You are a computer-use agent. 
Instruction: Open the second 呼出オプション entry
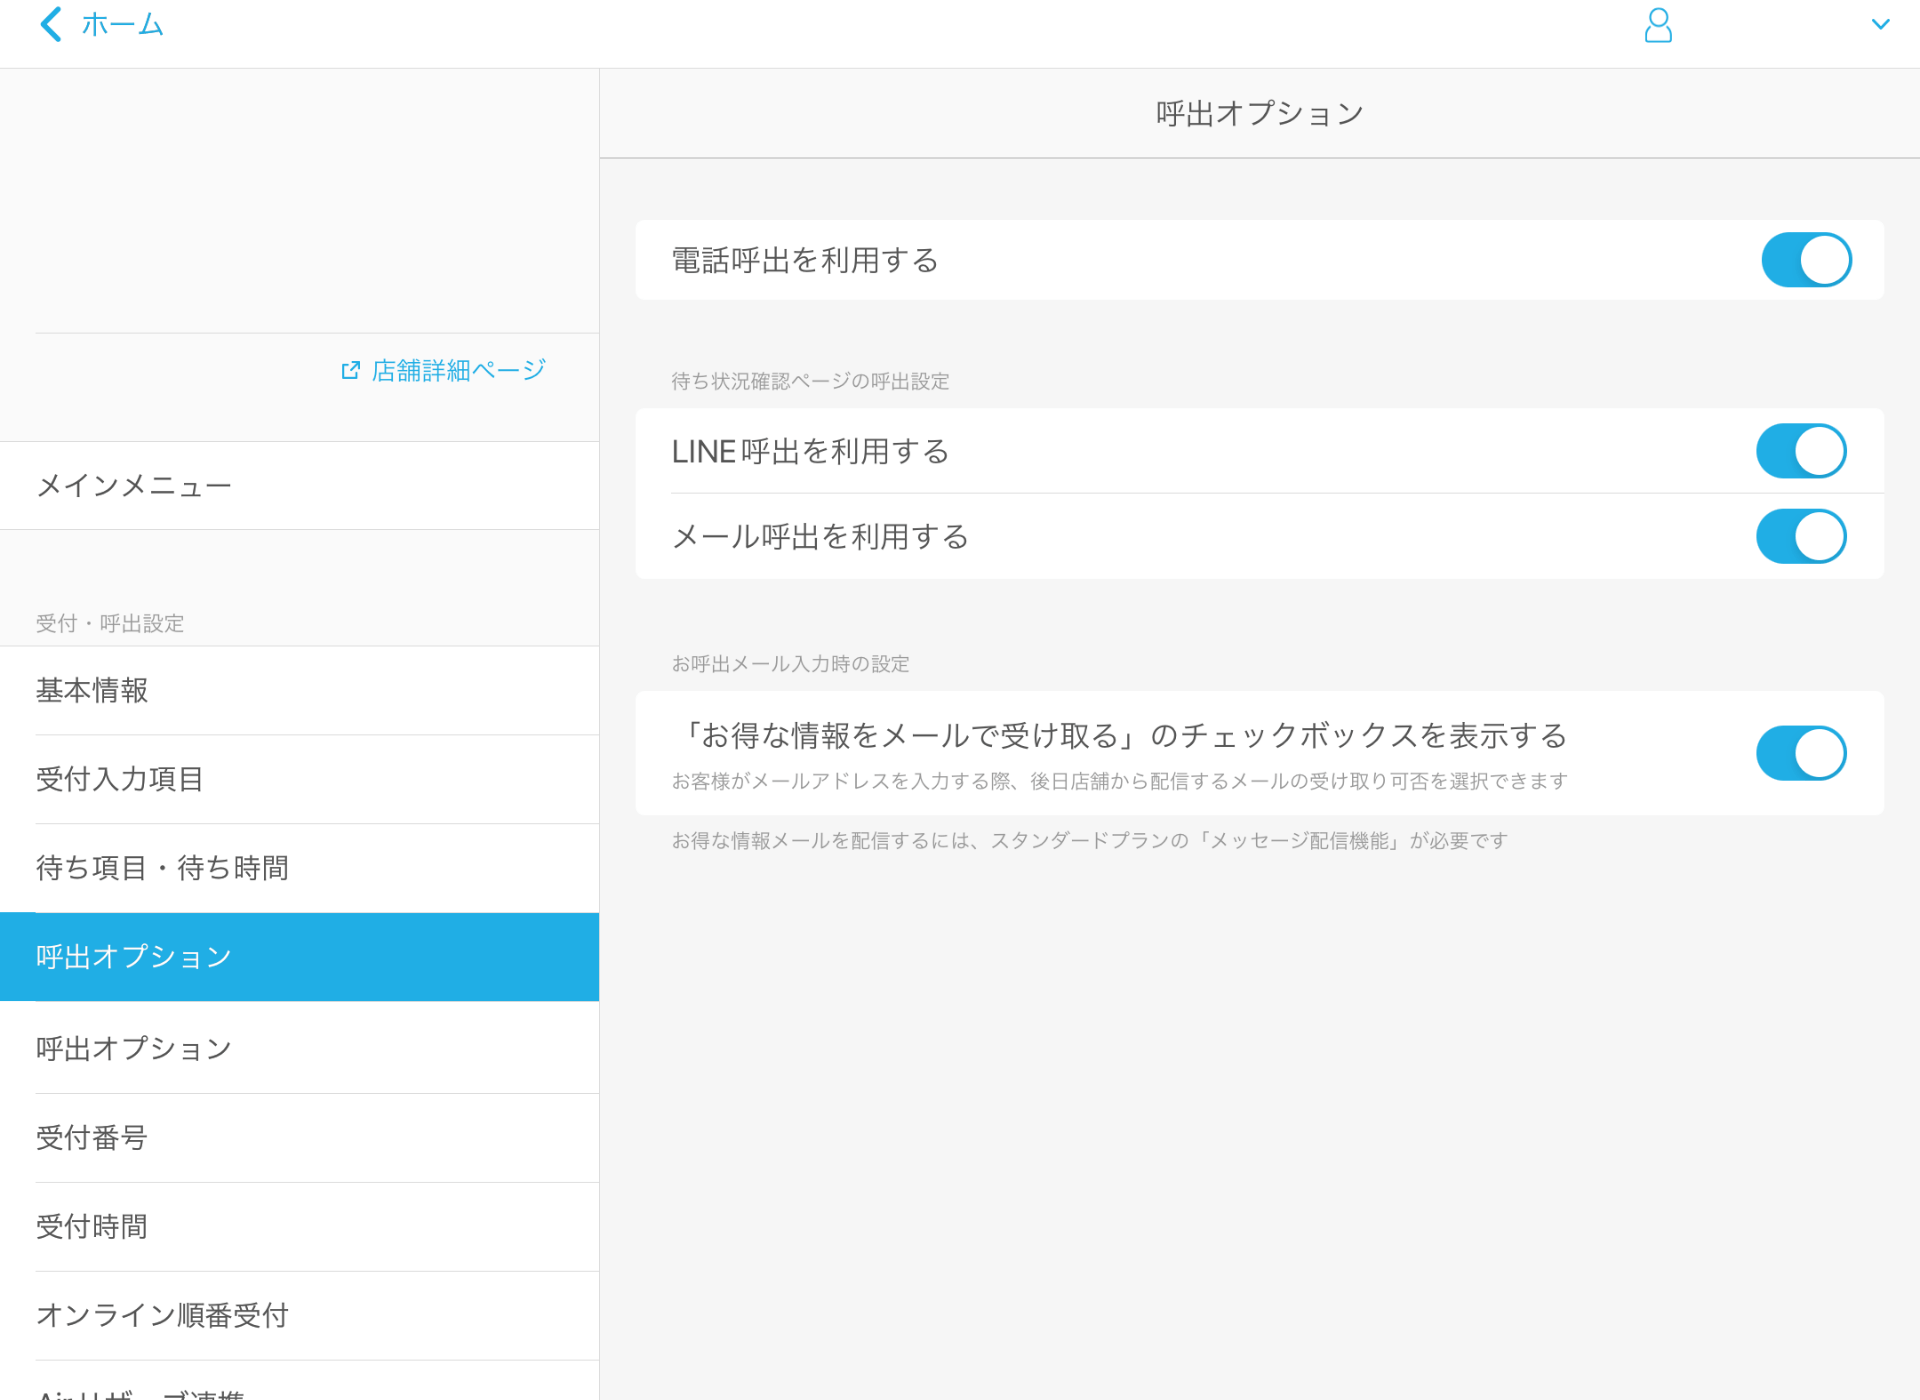pos(133,1047)
